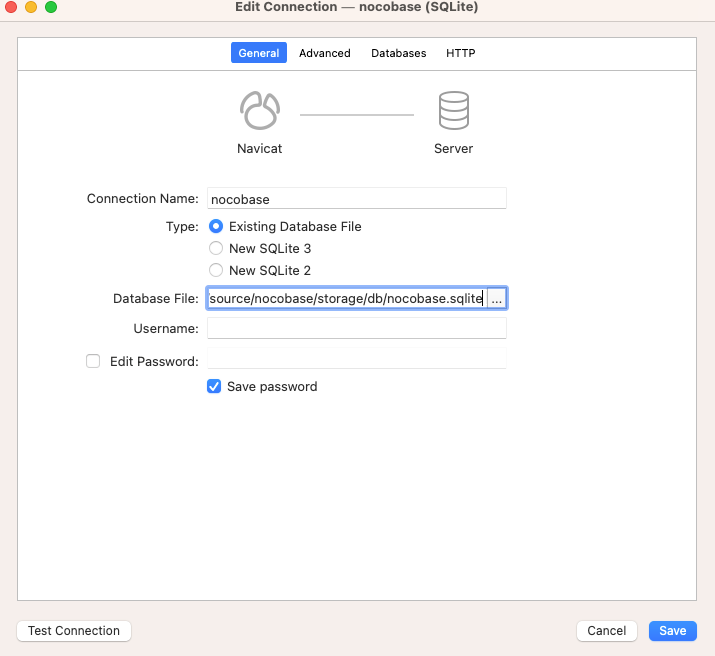Switch to the Advanced tab
Screen dimensions: 715x656
324,53
